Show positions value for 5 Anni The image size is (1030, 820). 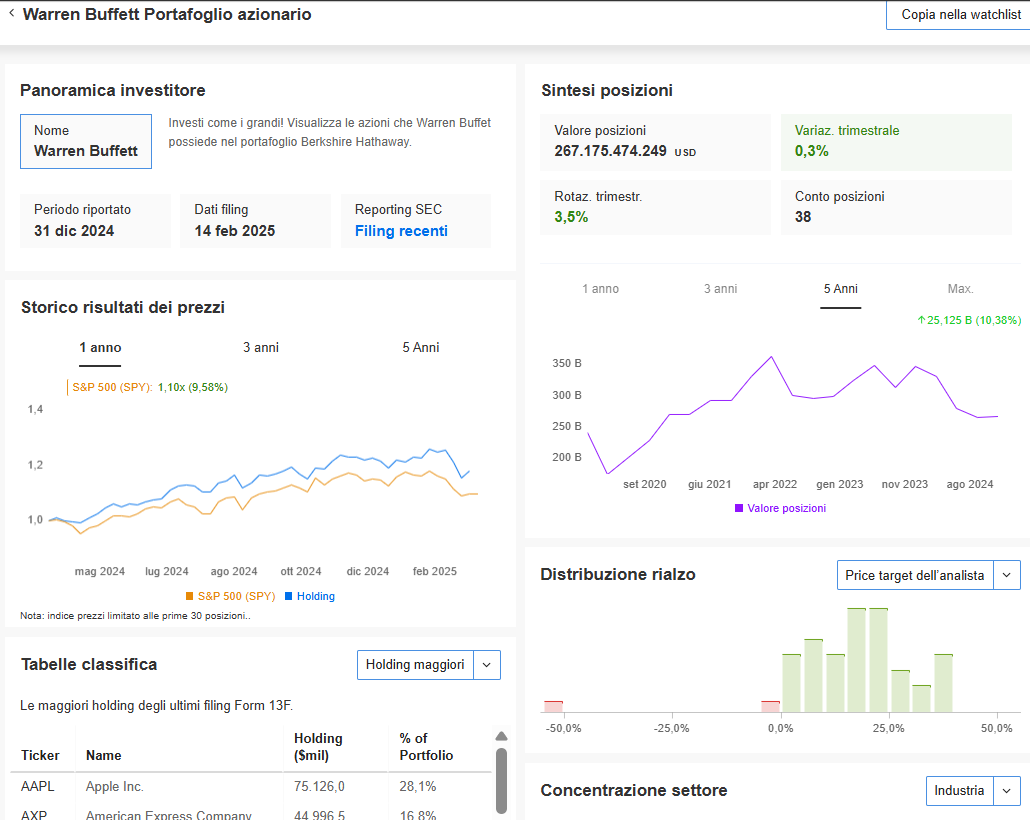841,289
